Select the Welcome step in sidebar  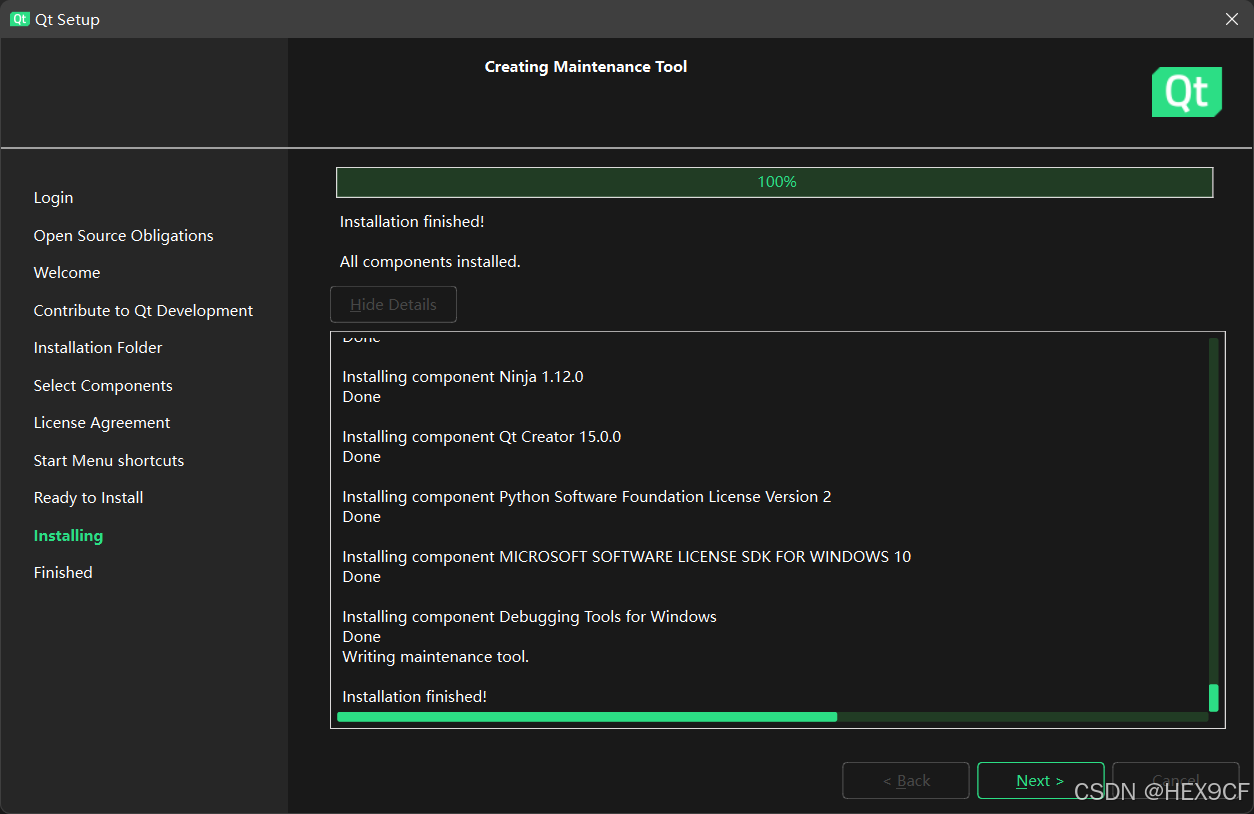(x=67, y=273)
